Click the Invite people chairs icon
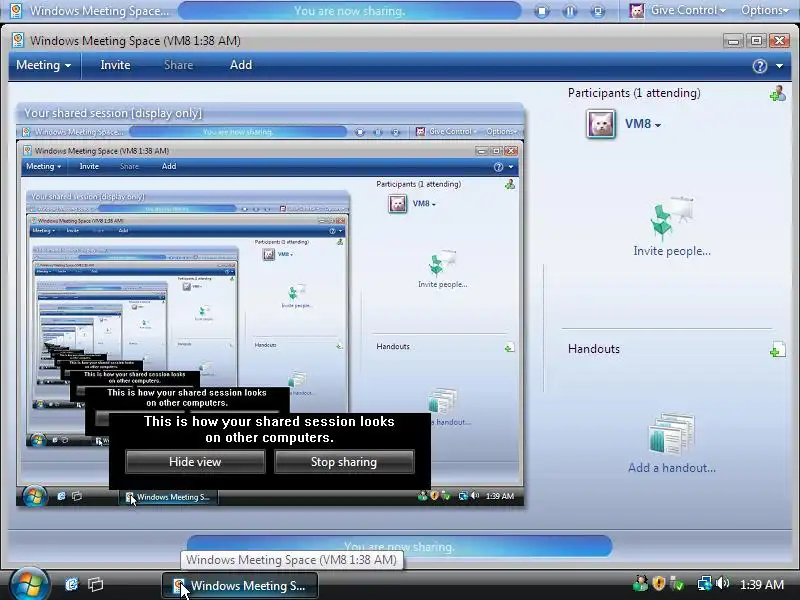This screenshot has height=600, width=800. tap(671, 219)
